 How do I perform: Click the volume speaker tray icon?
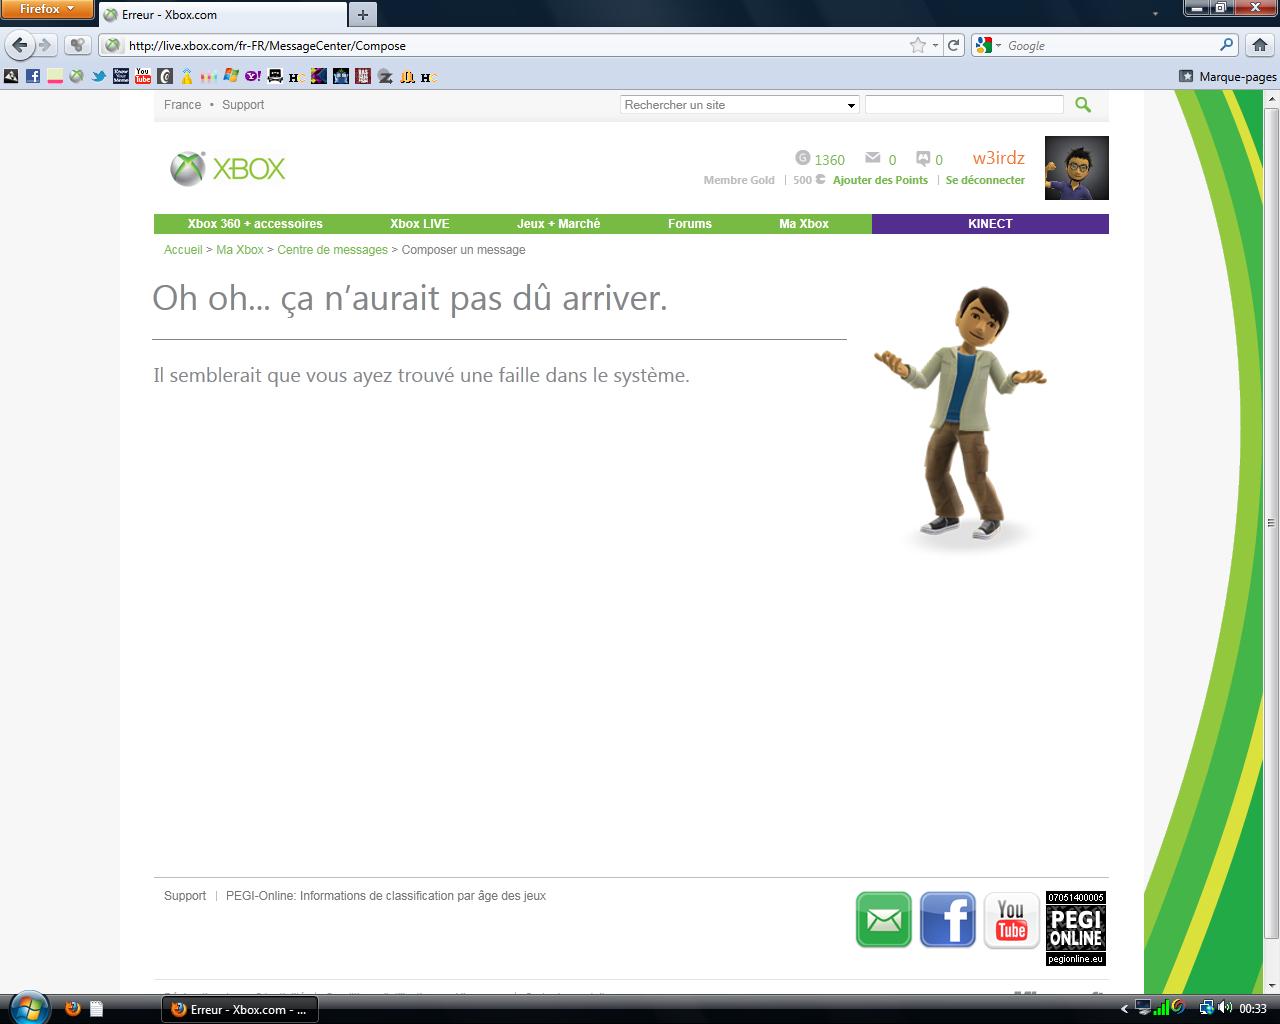[1224, 1008]
